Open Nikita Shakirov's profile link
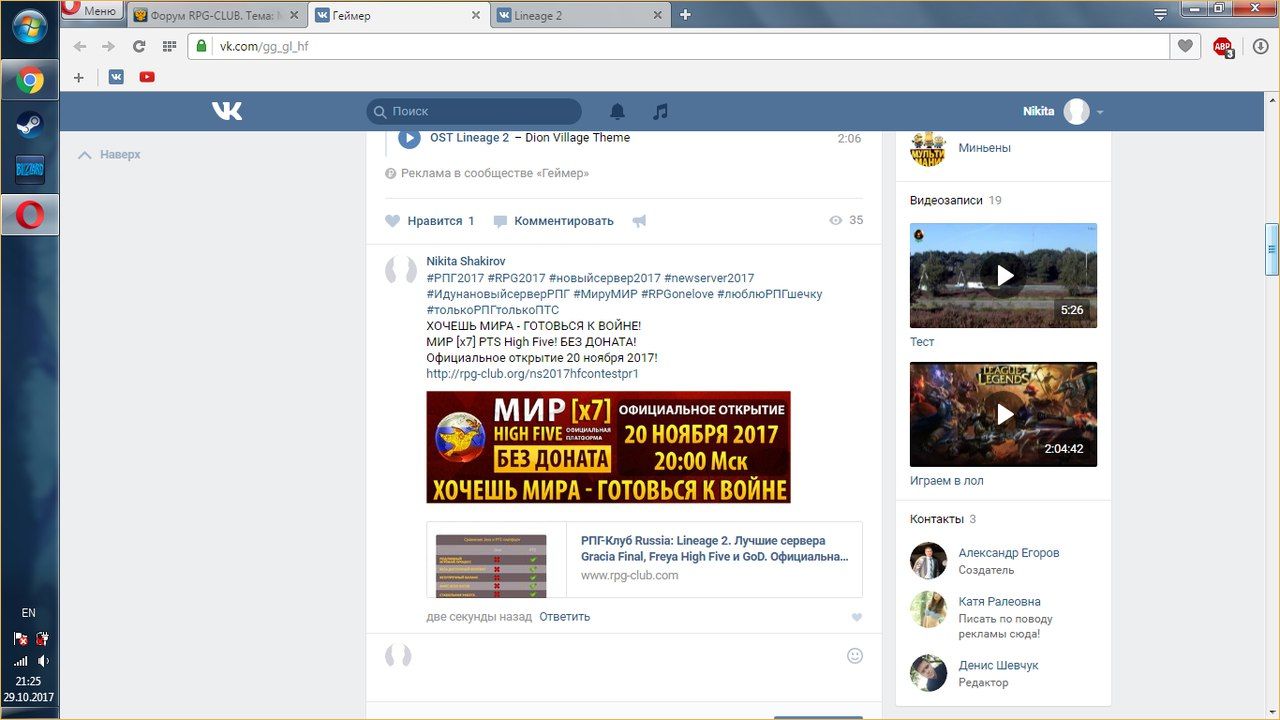 [466, 261]
